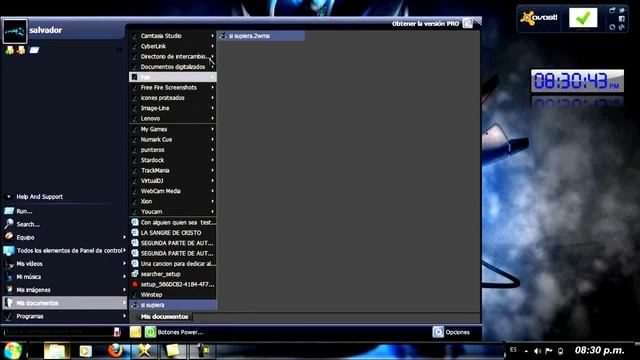Open the Xion folder
This screenshot has width=640, height=360.
tap(173, 201)
